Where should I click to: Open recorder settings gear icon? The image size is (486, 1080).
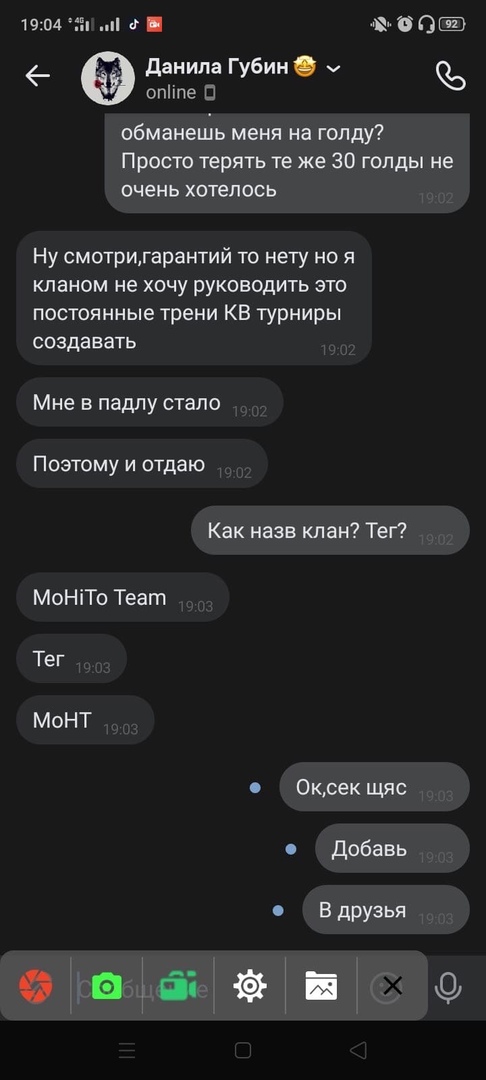tap(250, 986)
